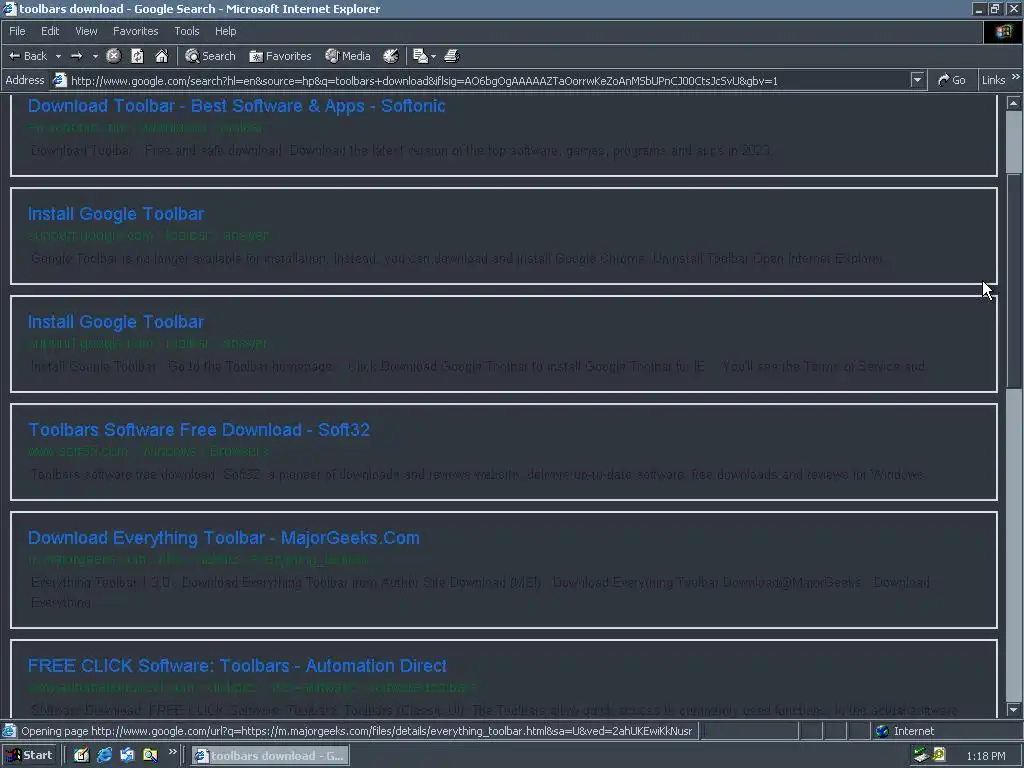Click the Opening page status text
This screenshot has height=768, width=1024.
click(356, 731)
